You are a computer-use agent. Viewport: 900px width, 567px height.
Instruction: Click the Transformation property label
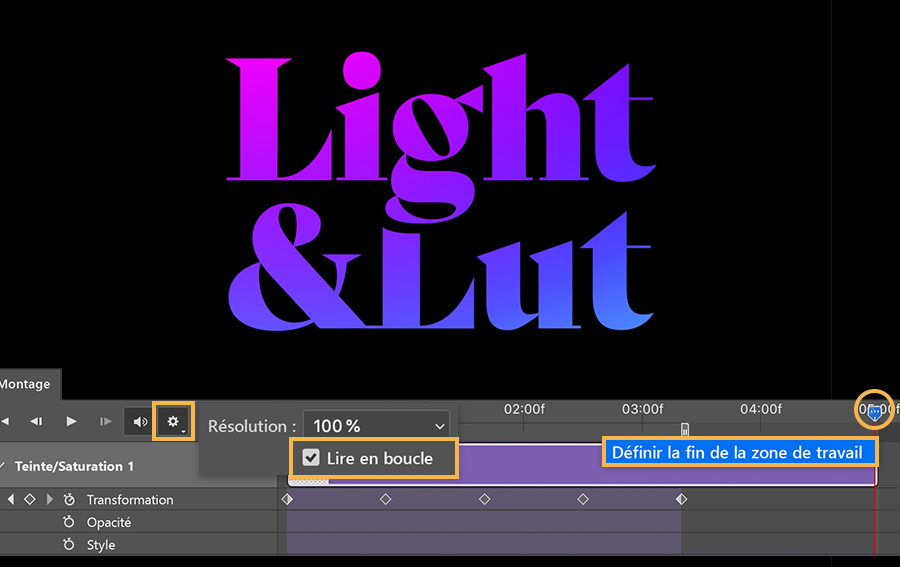click(x=130, y=500)
